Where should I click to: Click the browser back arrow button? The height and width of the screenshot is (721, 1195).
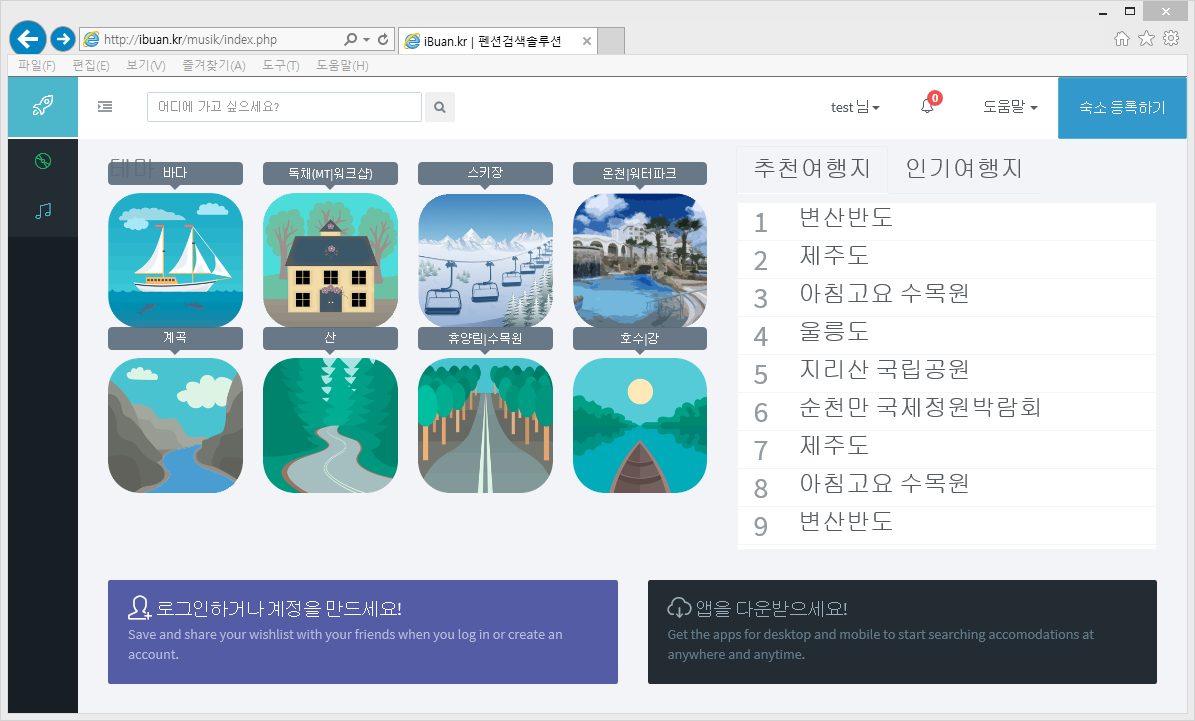point(27,39)
